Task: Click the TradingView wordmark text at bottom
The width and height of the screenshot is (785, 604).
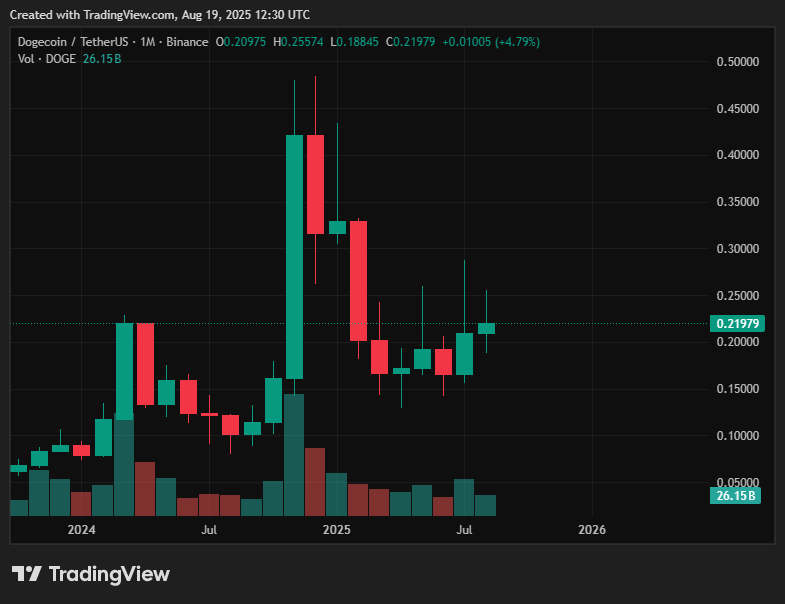Action: click(x=109, y=574)
